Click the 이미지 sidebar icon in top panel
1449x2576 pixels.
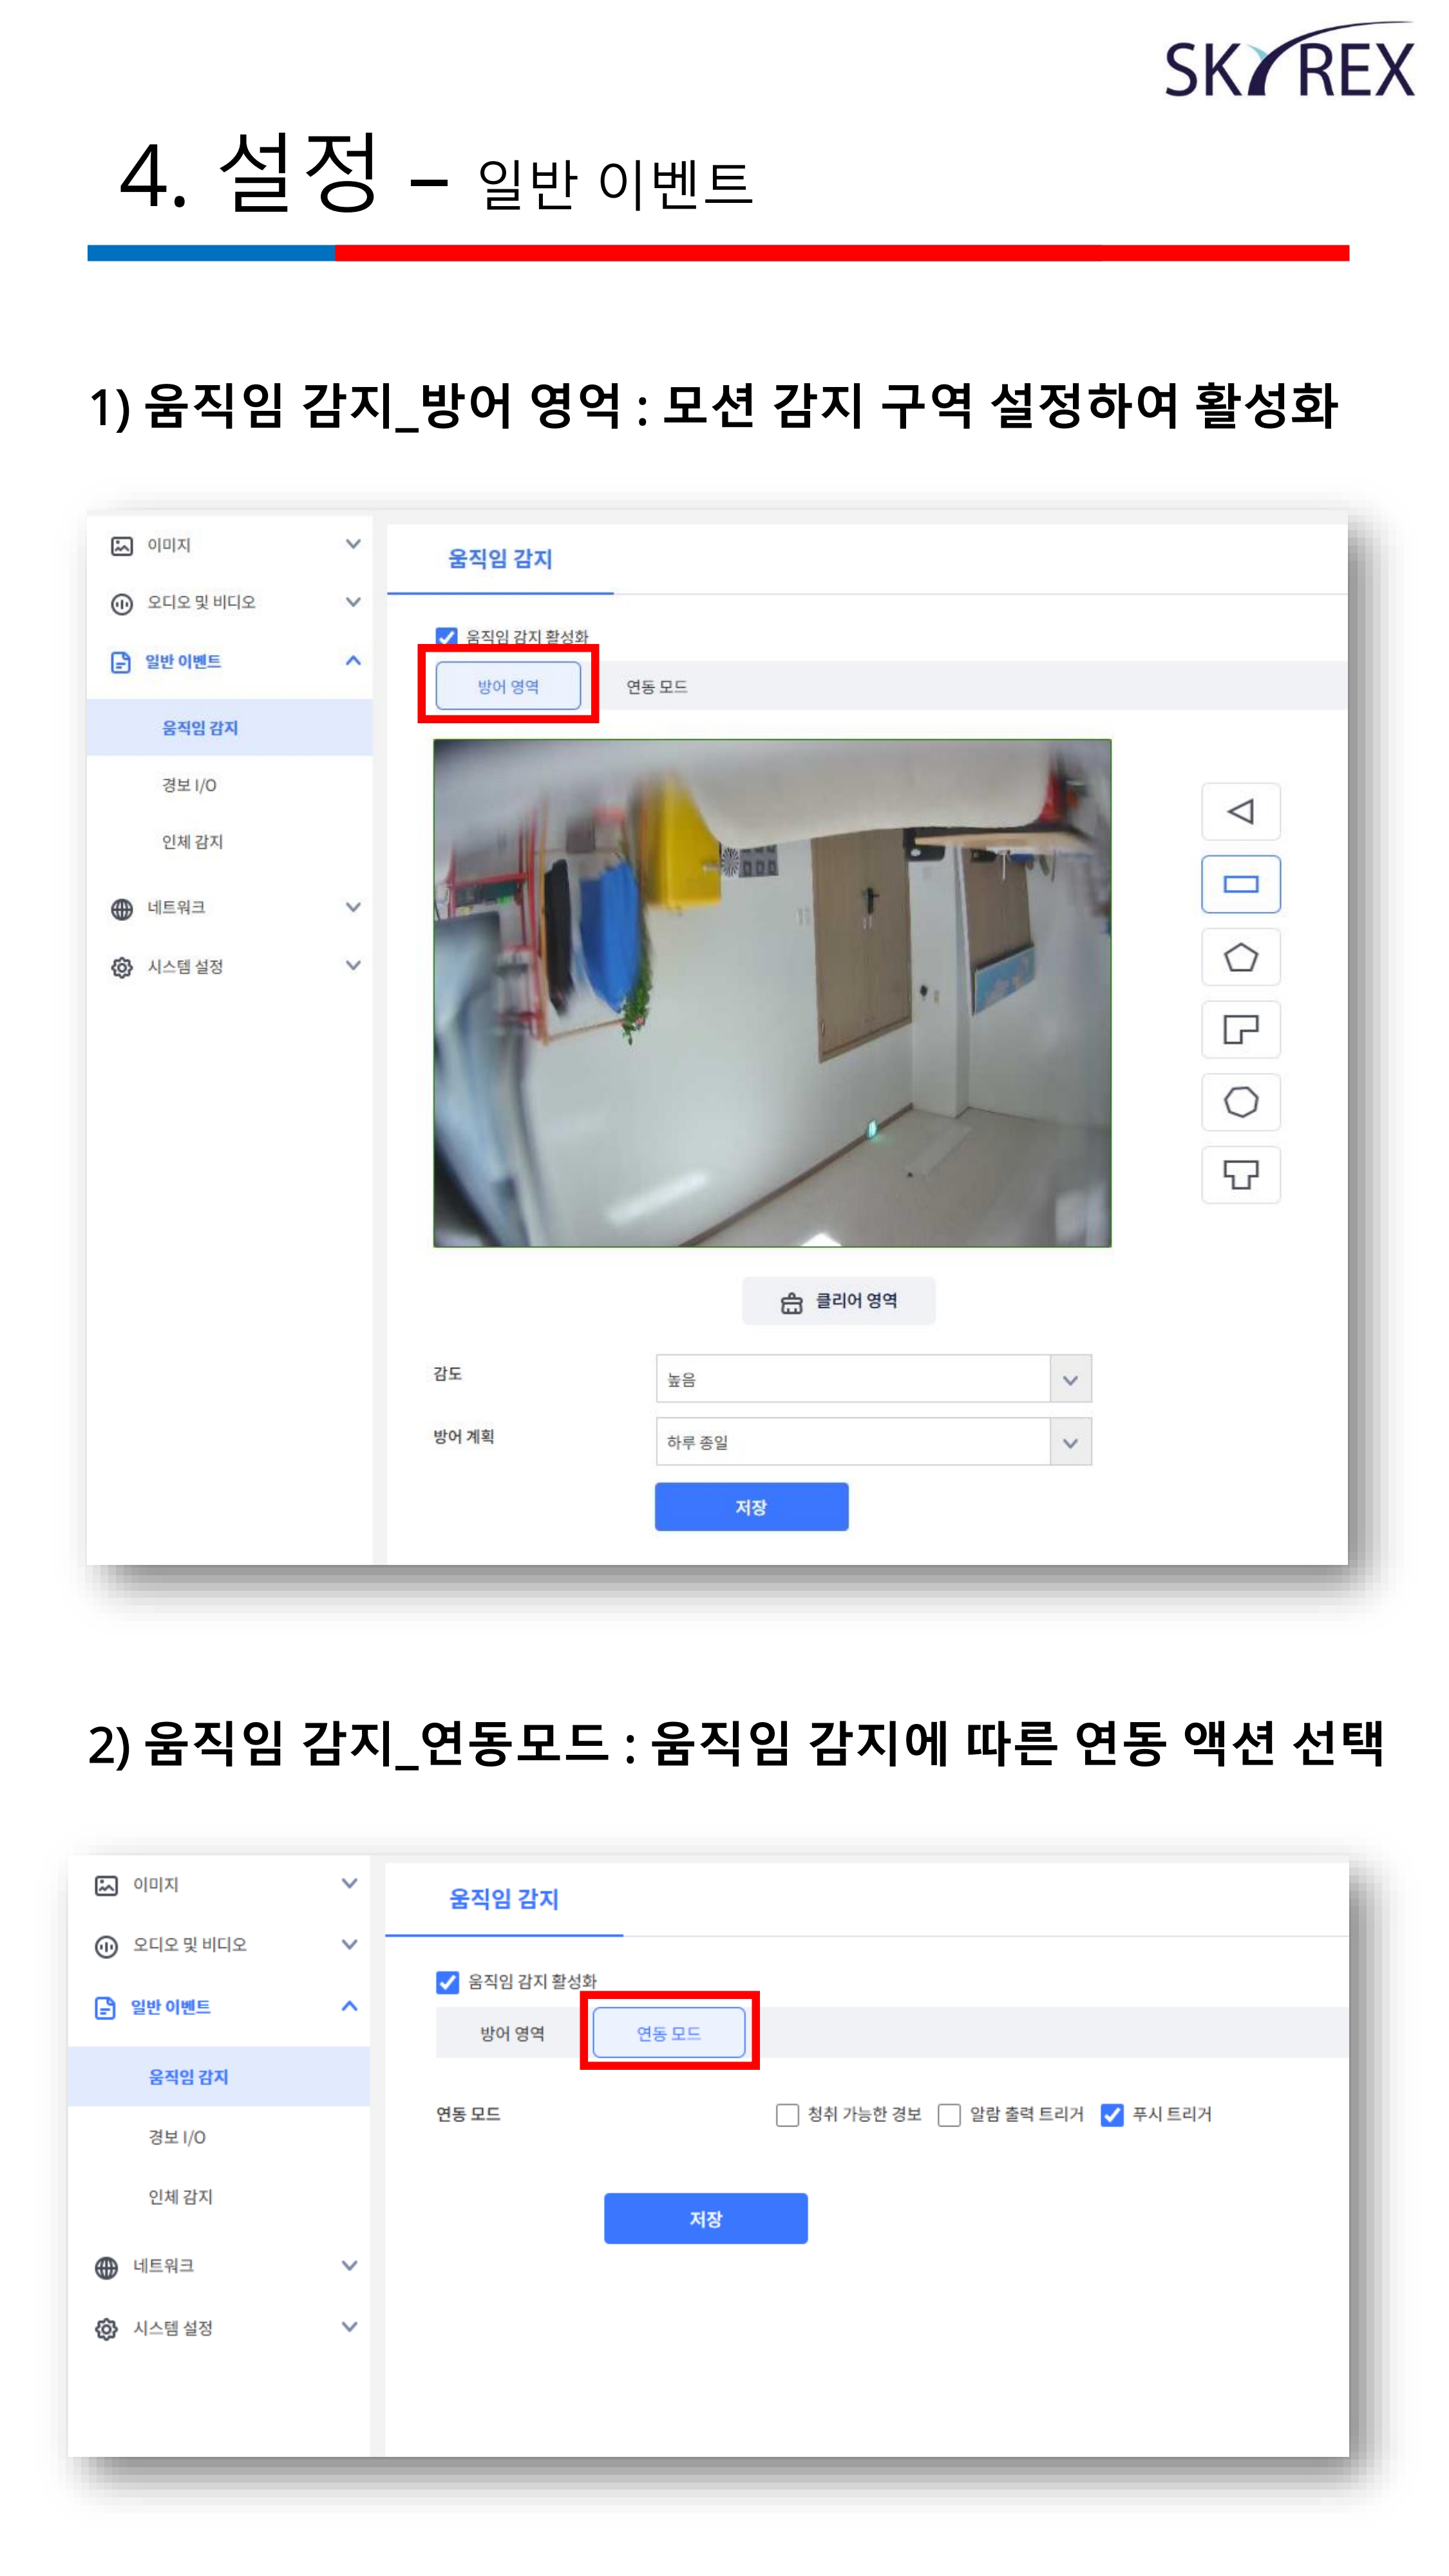click(x=122, y=546)
